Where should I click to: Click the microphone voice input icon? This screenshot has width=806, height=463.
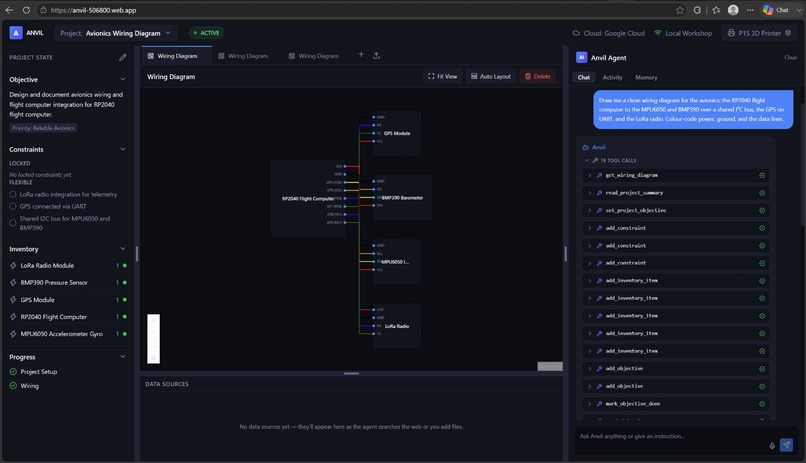(x=772, y=446)
